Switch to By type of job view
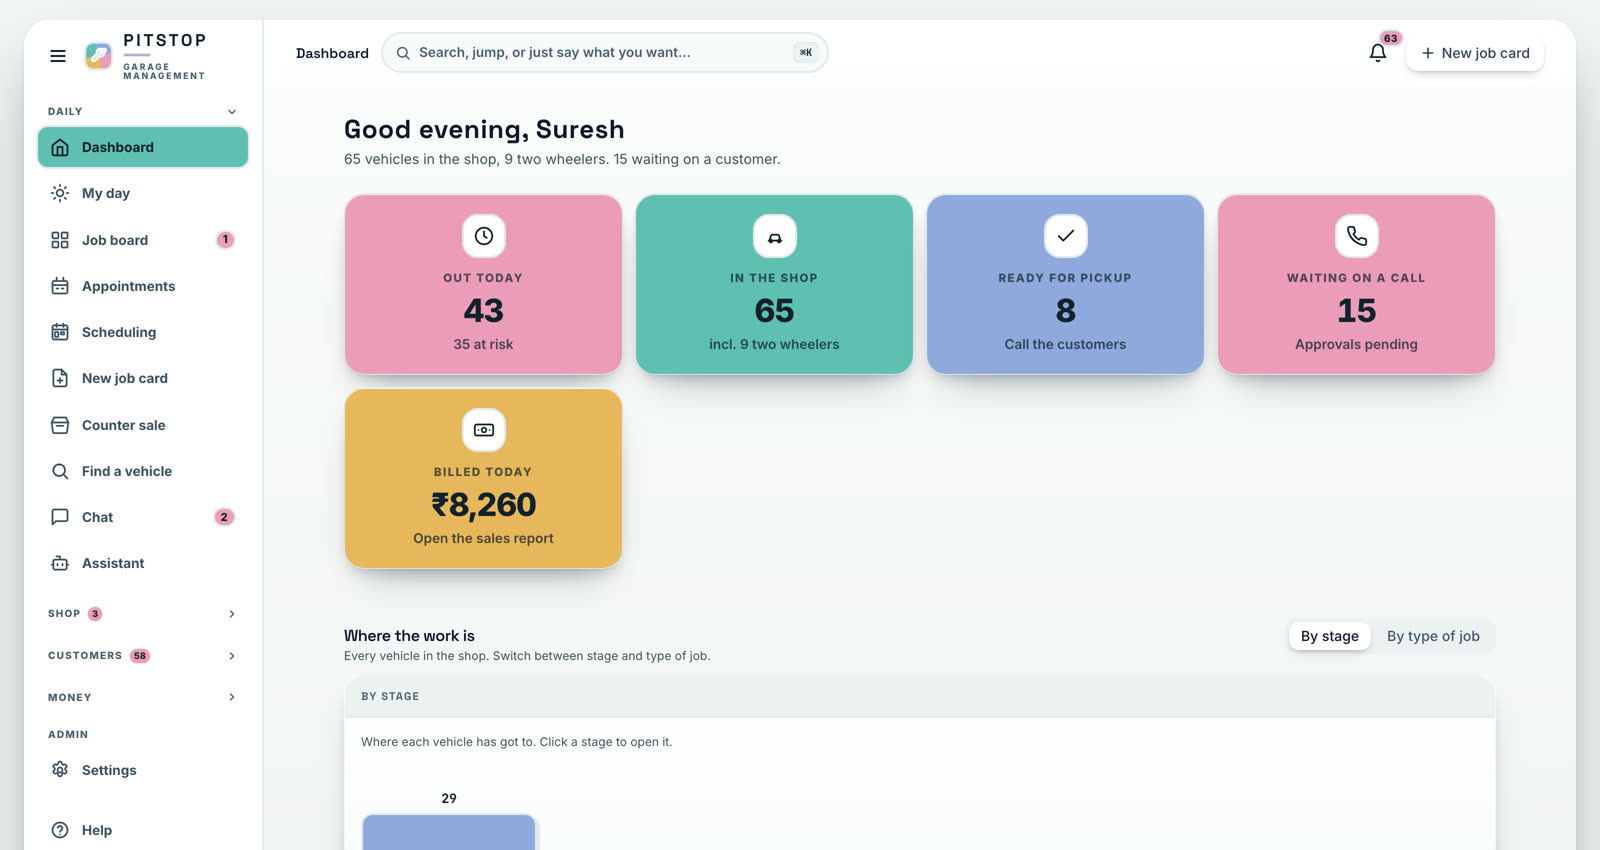Viewport: 1600px width, 850px height. tap(1433, 636)
